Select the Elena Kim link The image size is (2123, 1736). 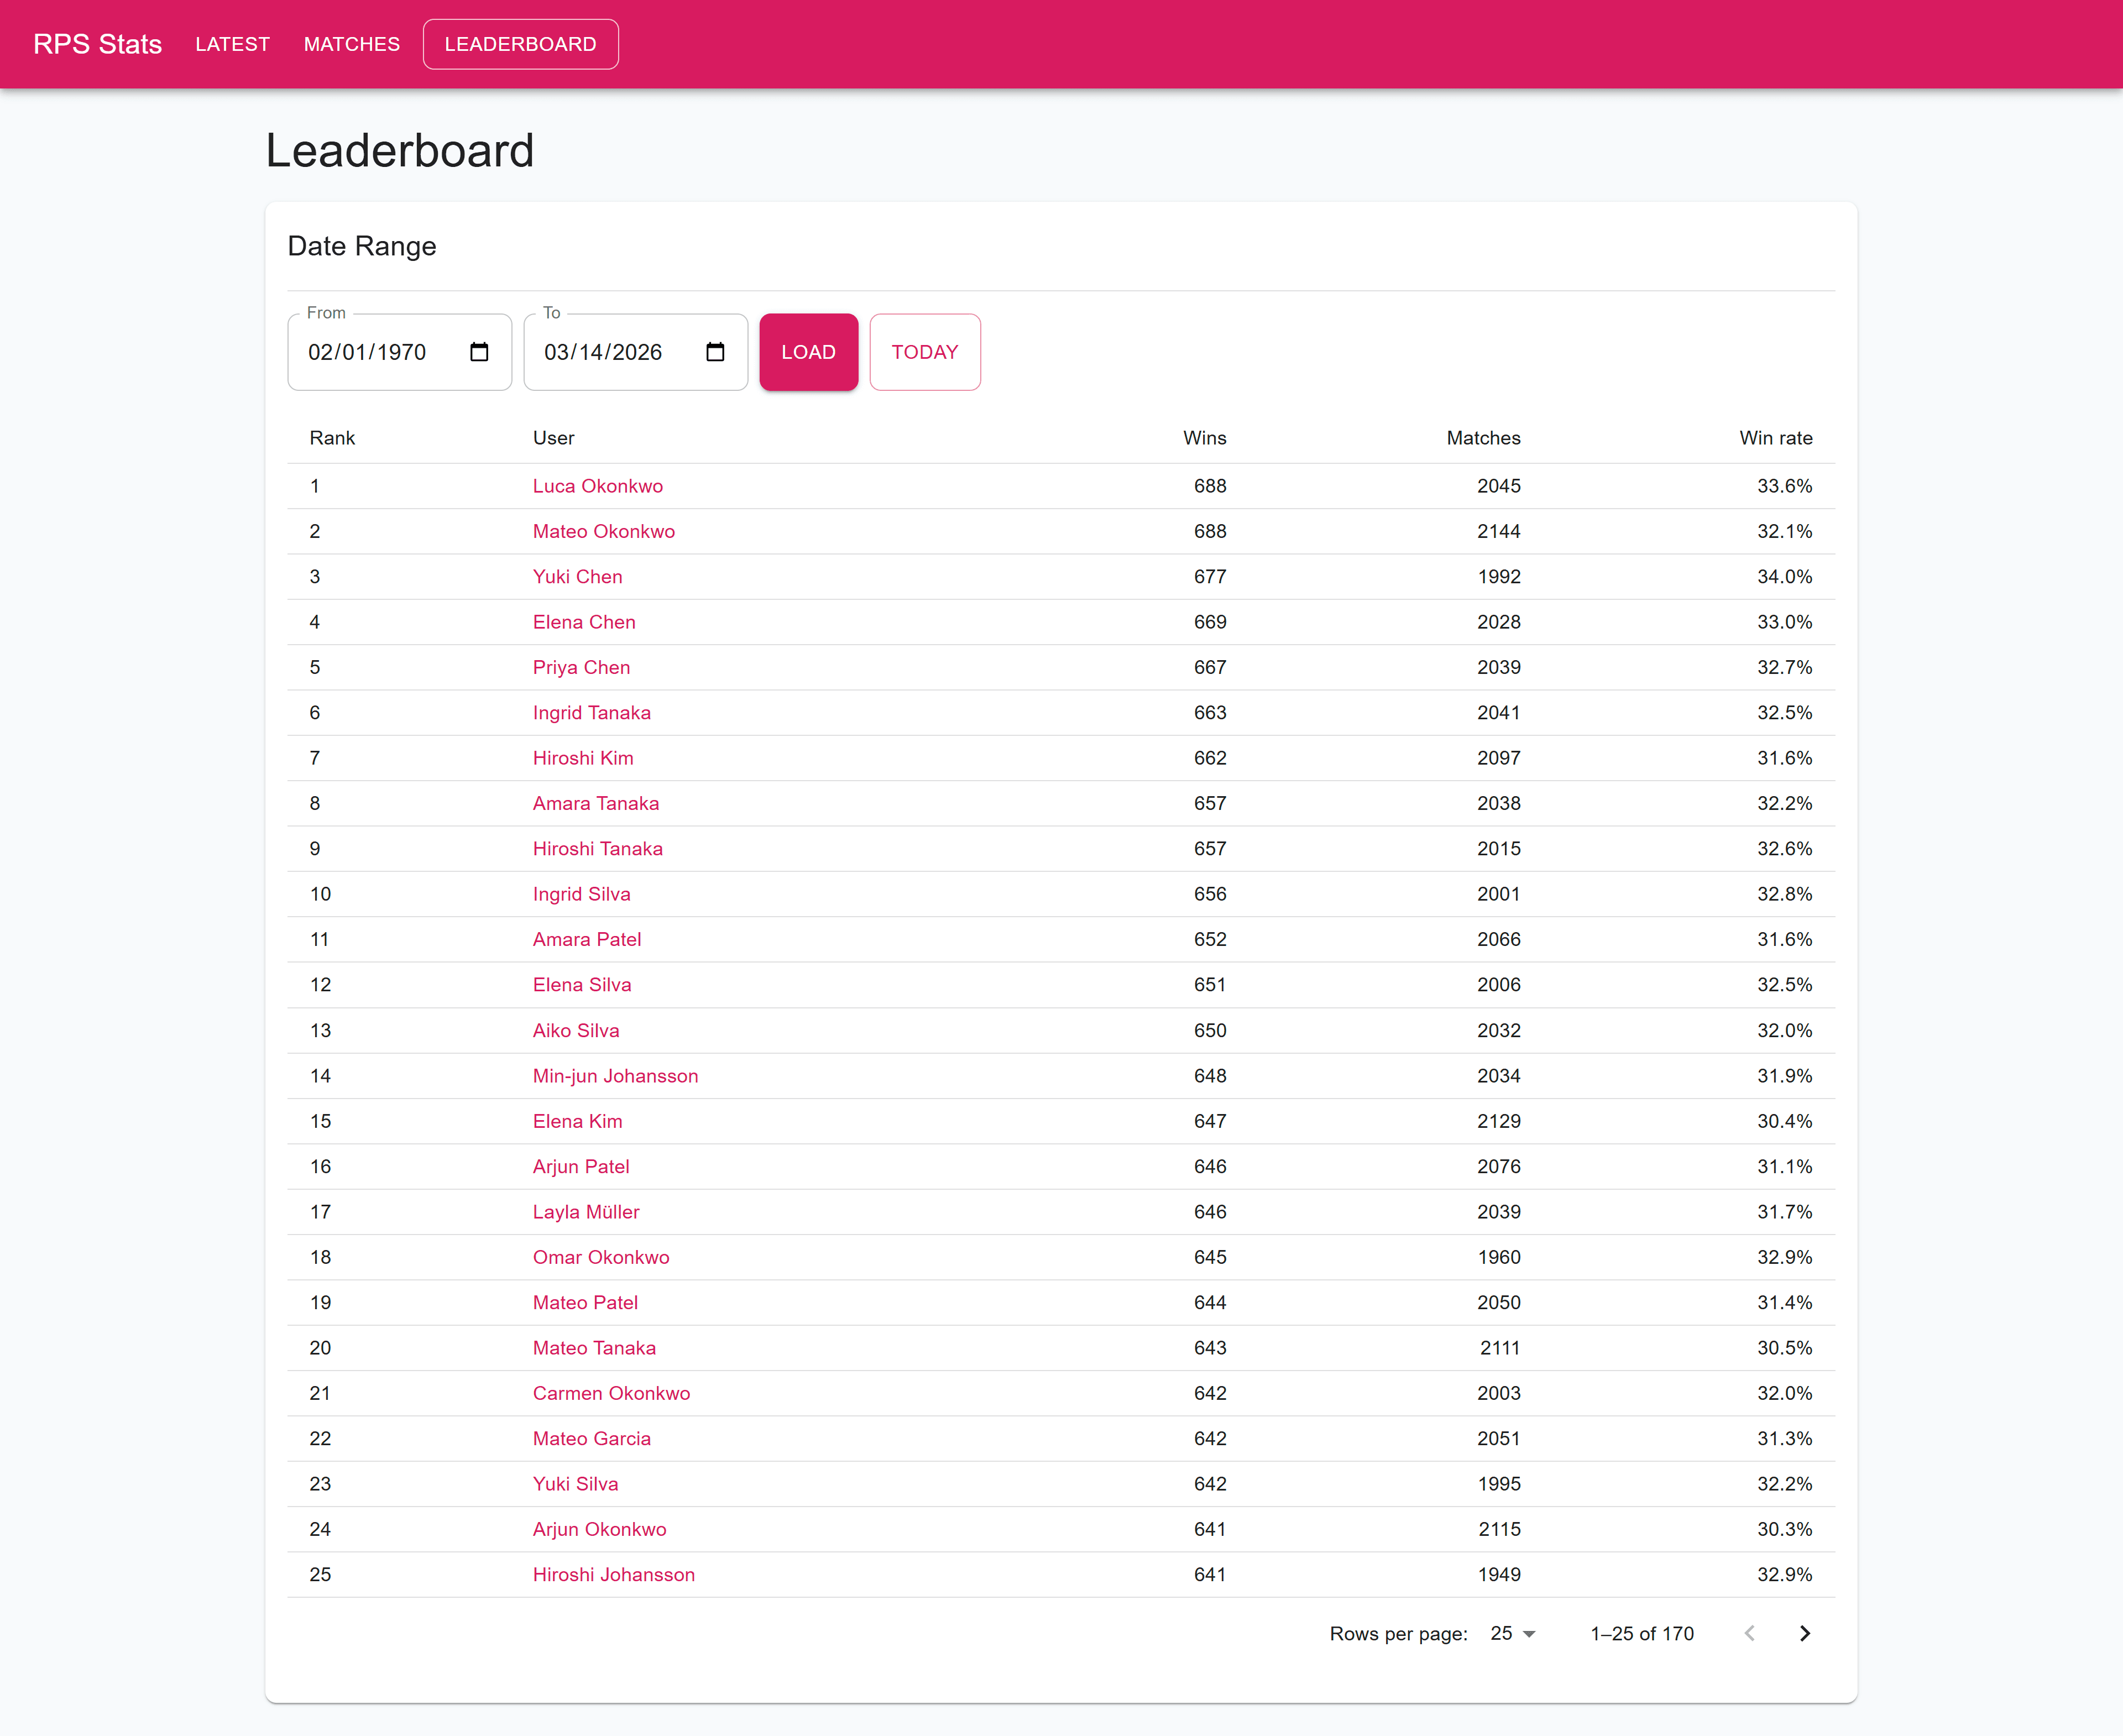point(578,1121)
